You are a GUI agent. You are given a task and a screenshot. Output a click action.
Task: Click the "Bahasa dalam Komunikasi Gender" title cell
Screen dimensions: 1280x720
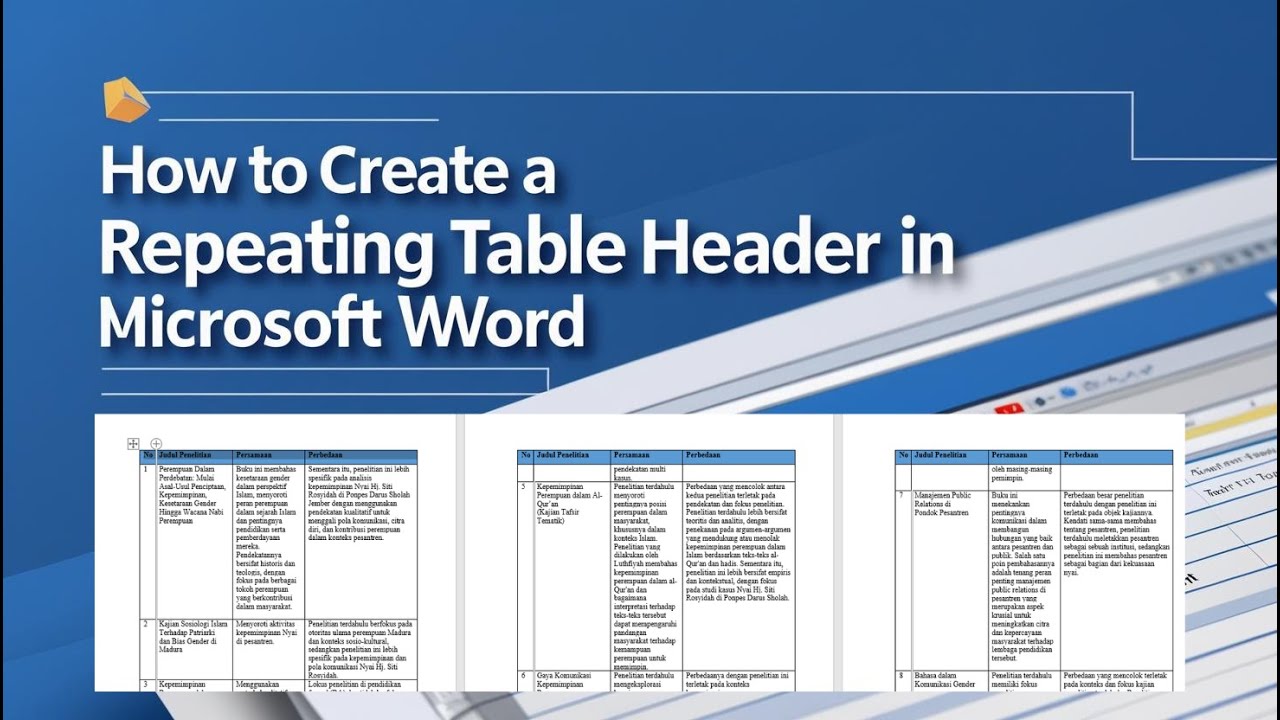(x=950, y=680)
